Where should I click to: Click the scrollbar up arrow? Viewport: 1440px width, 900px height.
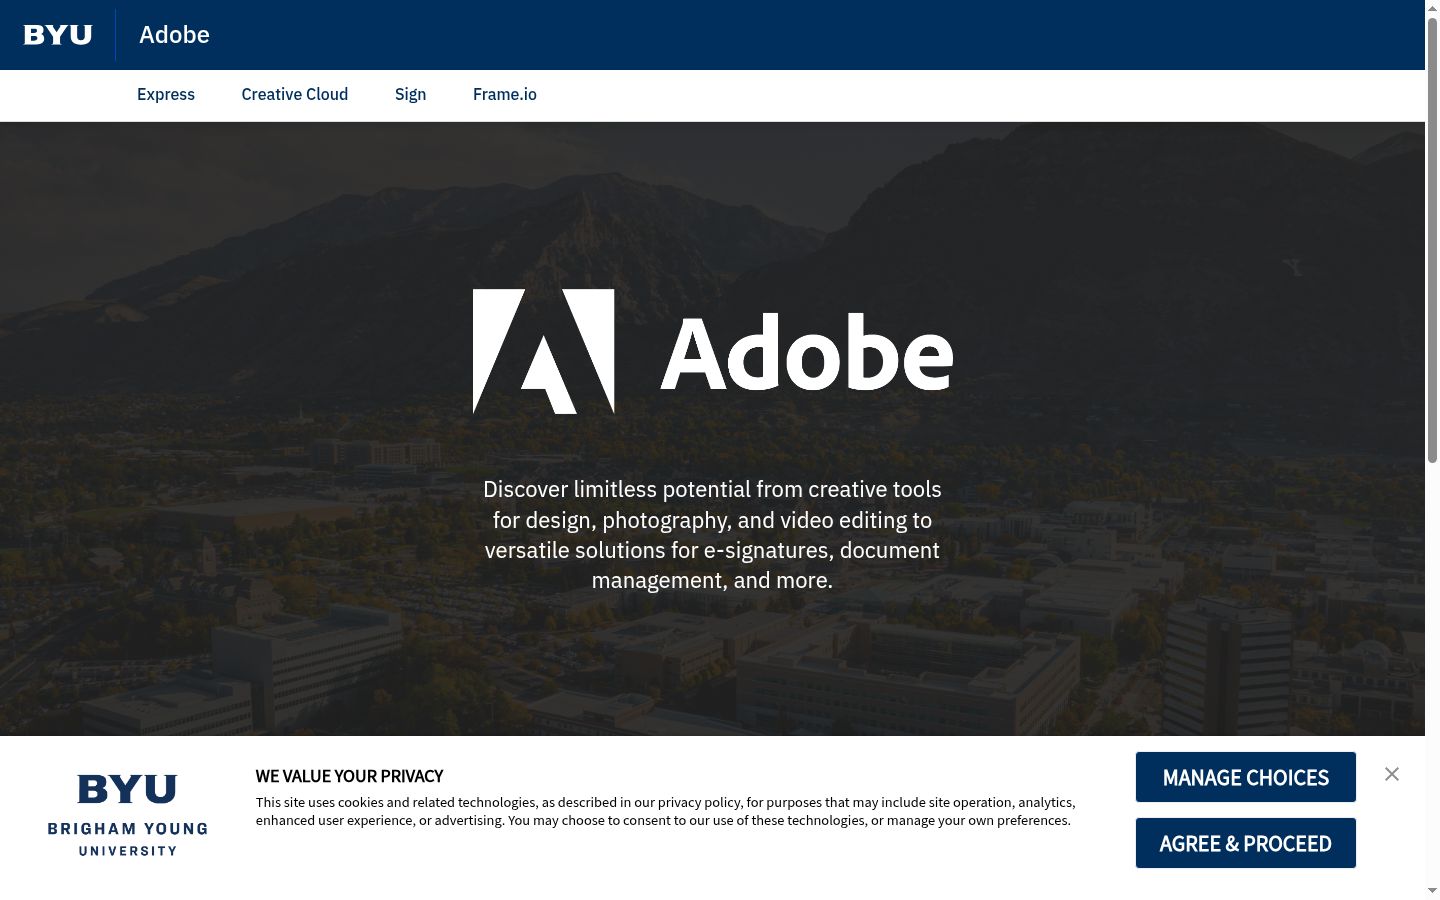point(1432,7)
